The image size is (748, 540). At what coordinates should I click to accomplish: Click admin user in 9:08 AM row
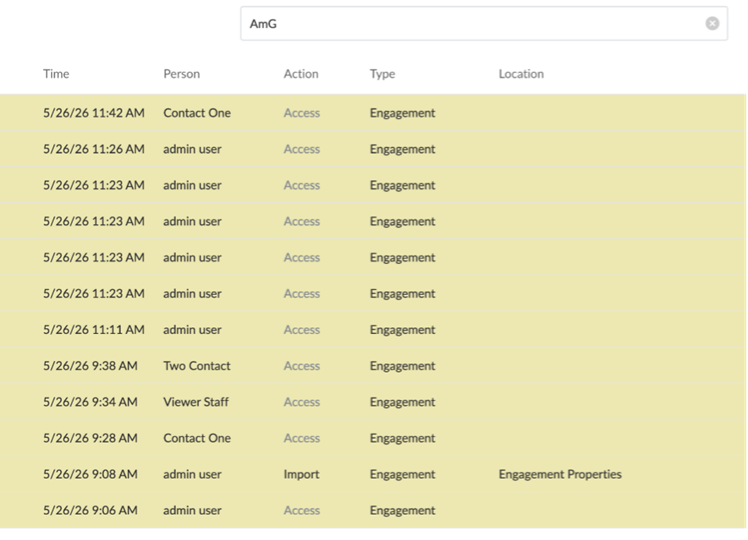[x=192, y=474]
